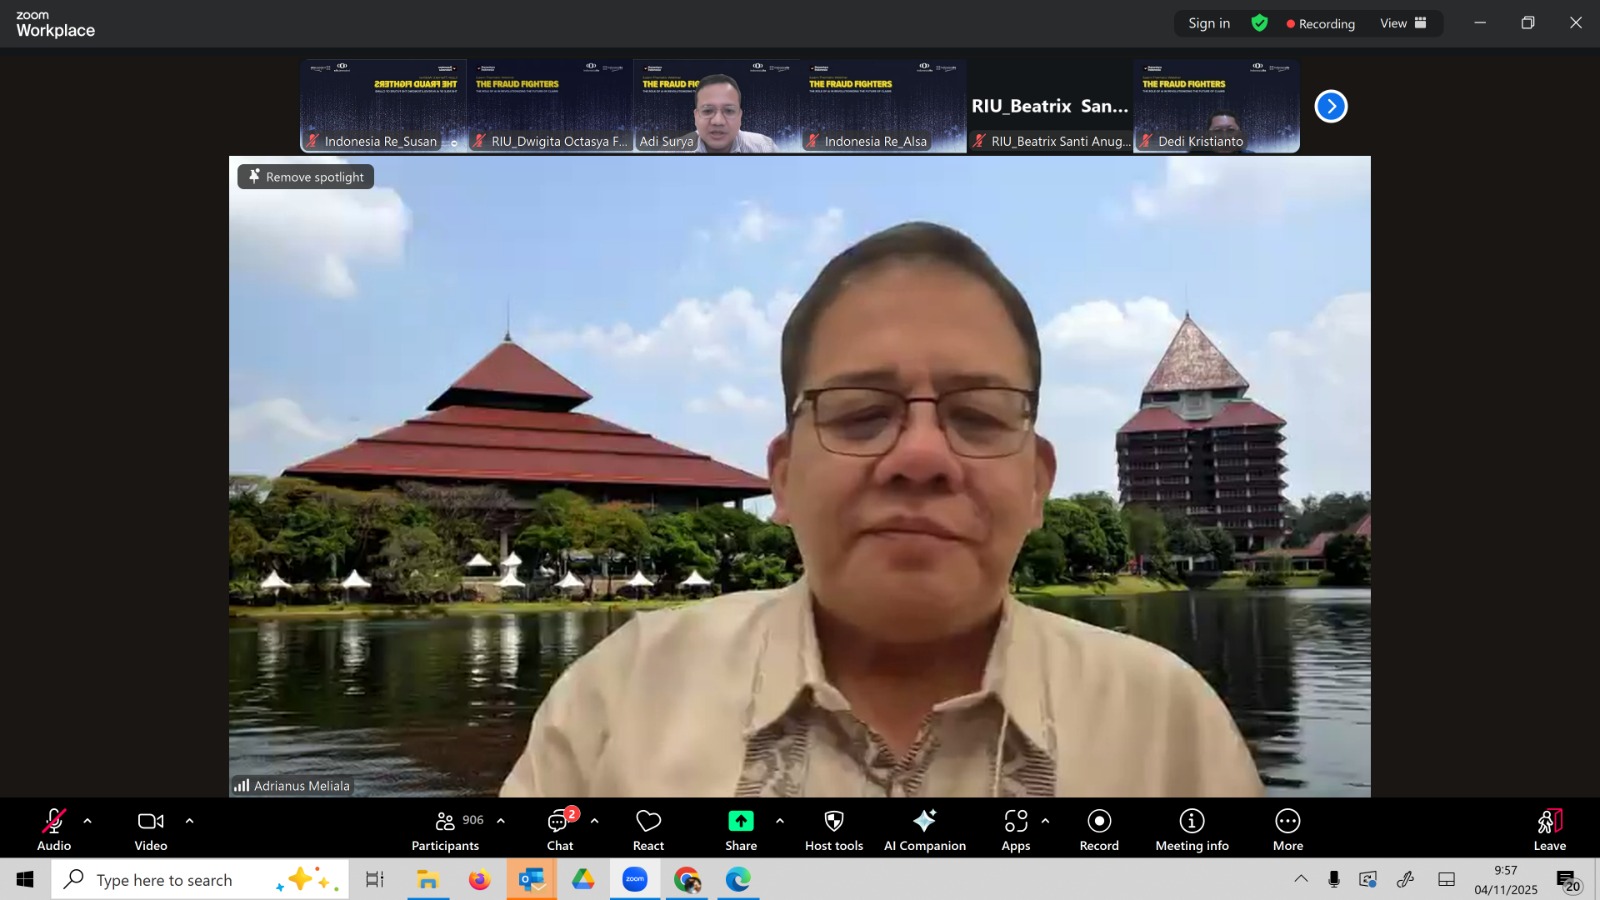Unmute microphone via Audio button

pyautogui.click(x=54, y=829)
